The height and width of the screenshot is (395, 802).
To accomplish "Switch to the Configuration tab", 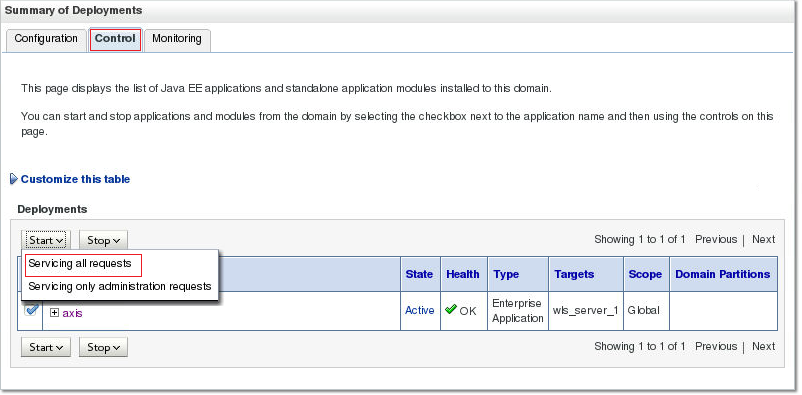I will coord(46,39).
